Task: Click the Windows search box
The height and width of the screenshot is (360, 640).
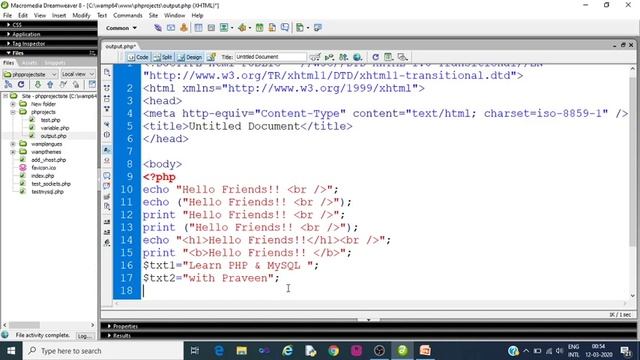Action: [x=104, y=351]
